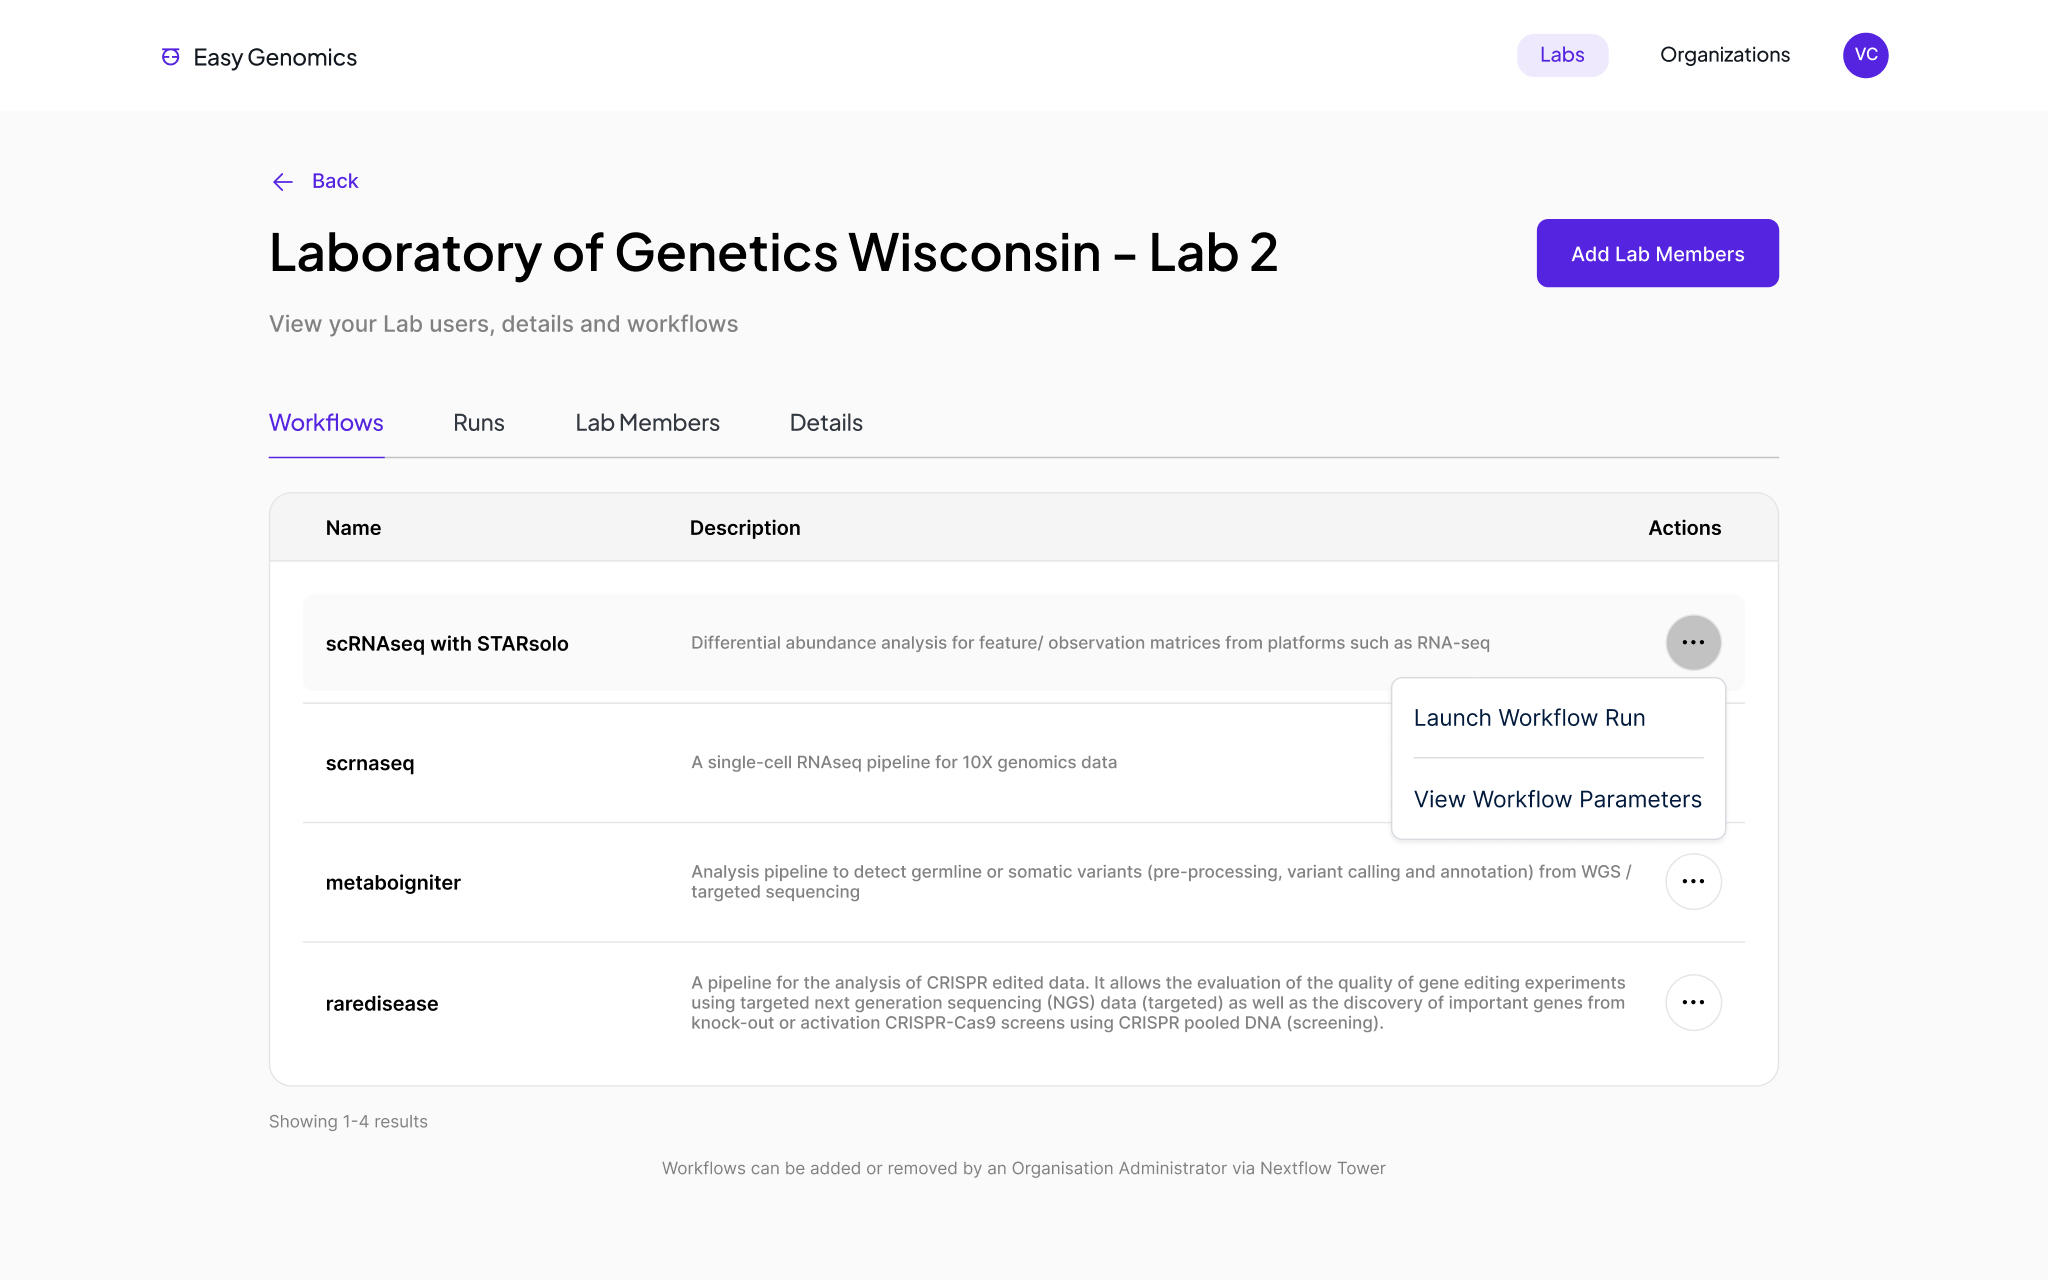Click the Easy Genomics logo icon
The width and height of the screenshot is (2048, 1280).
[169, 55]
